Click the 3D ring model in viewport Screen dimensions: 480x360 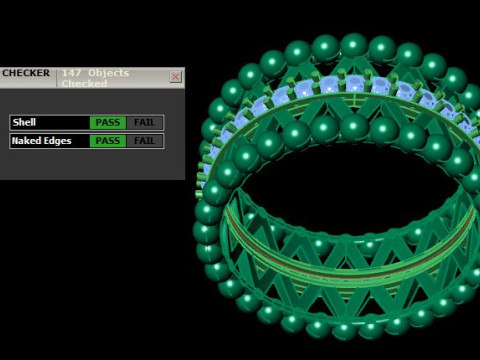click(337, 187)
